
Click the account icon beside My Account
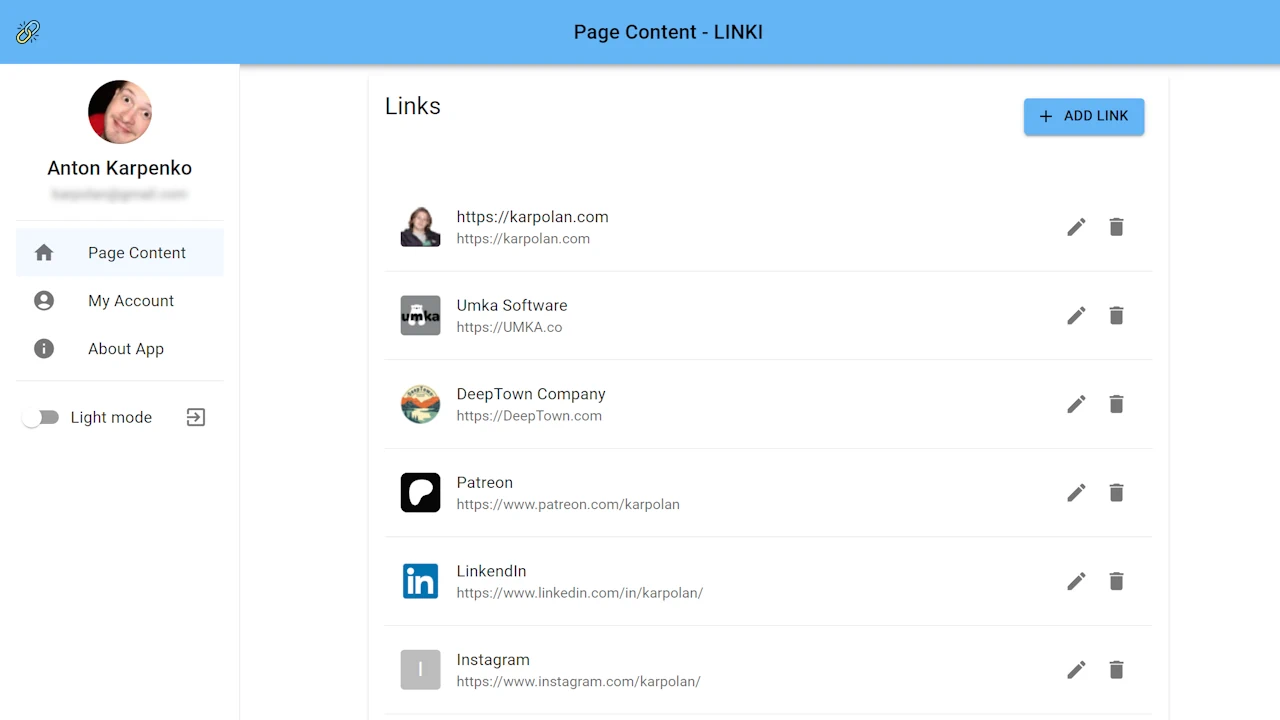coord(44,300)
